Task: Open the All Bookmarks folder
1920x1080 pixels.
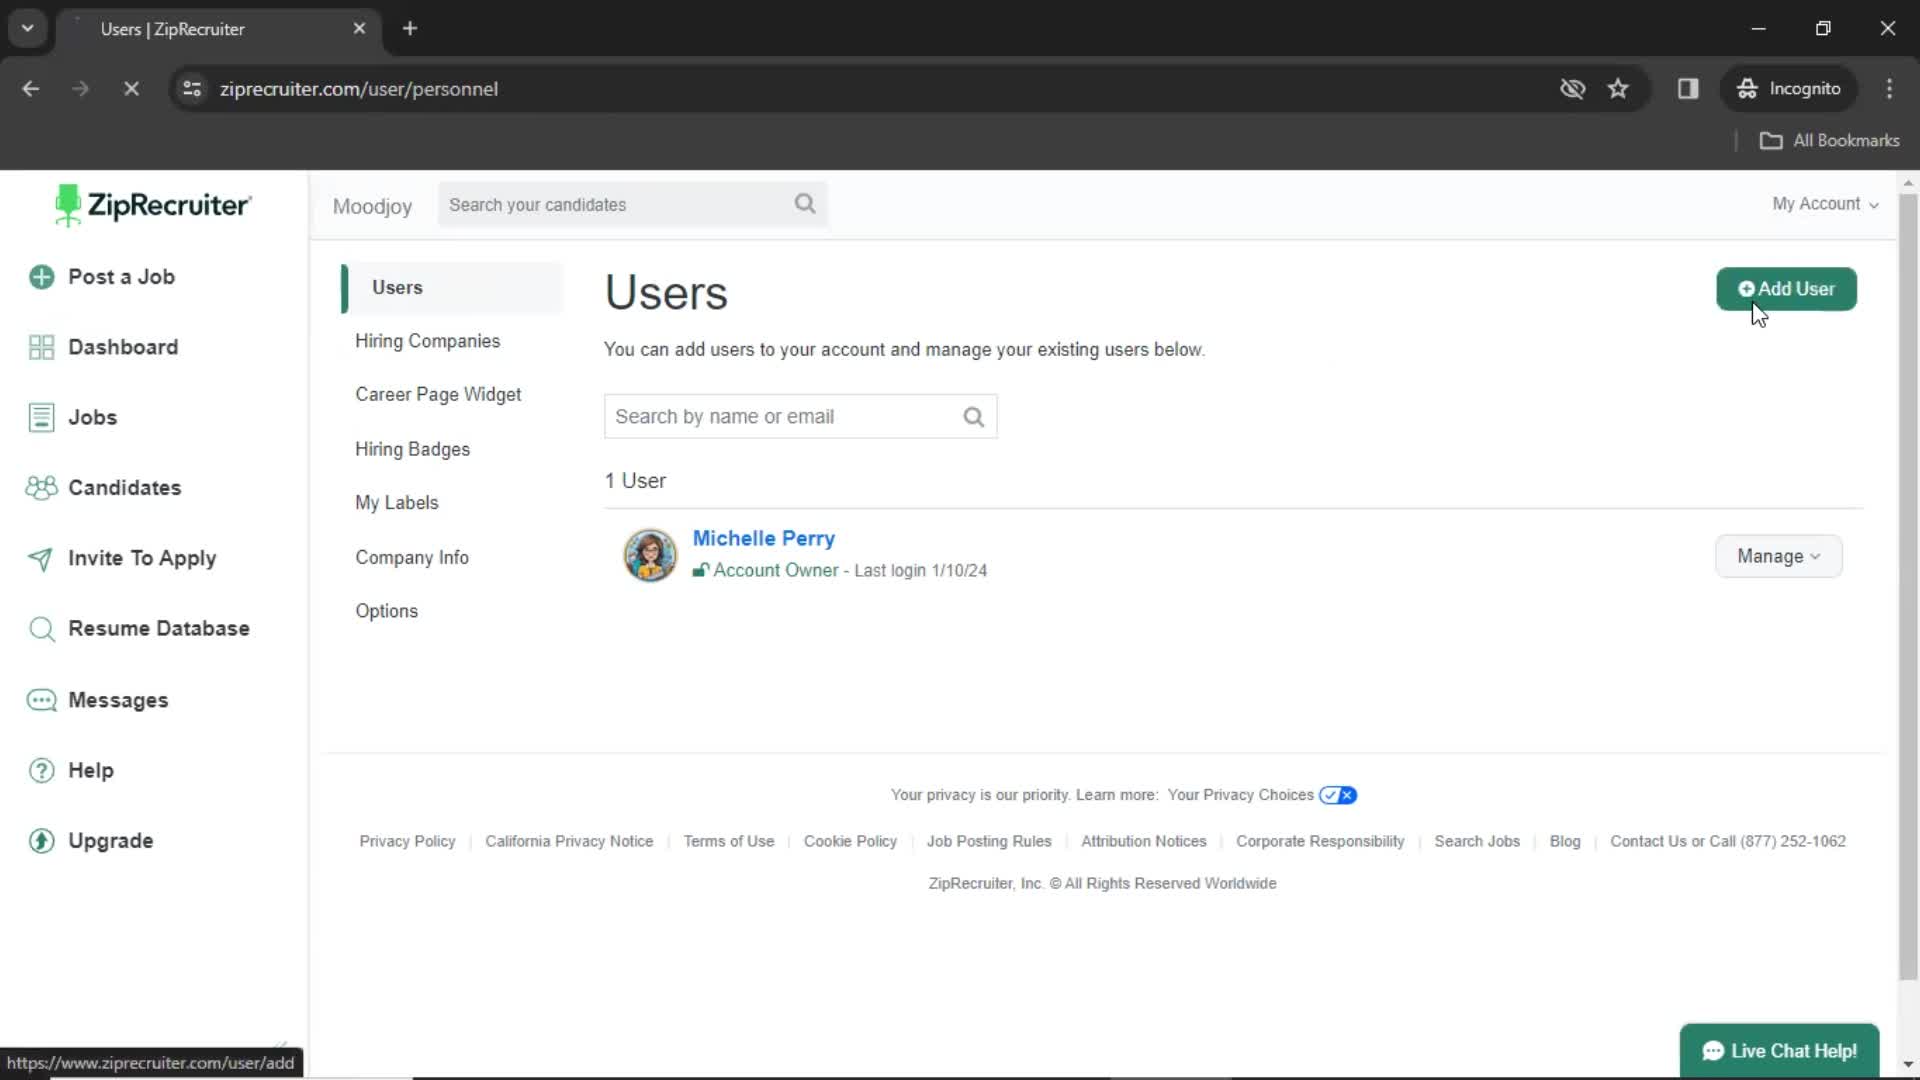Action: pos(1829,141)
